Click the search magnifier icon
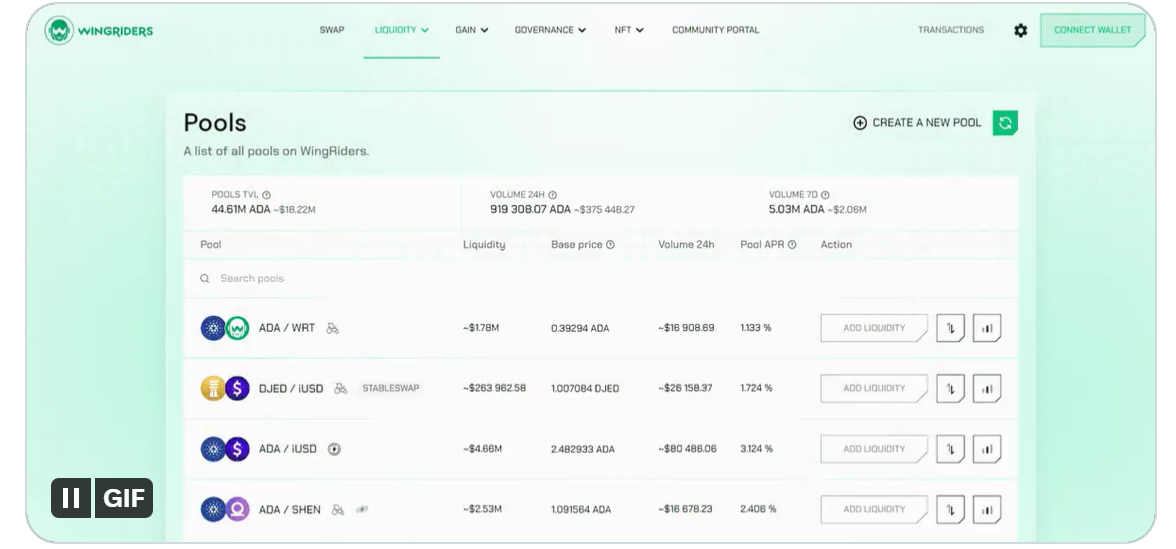The height and width of the screenshot is (549, 1176). [x=205, y=278]
